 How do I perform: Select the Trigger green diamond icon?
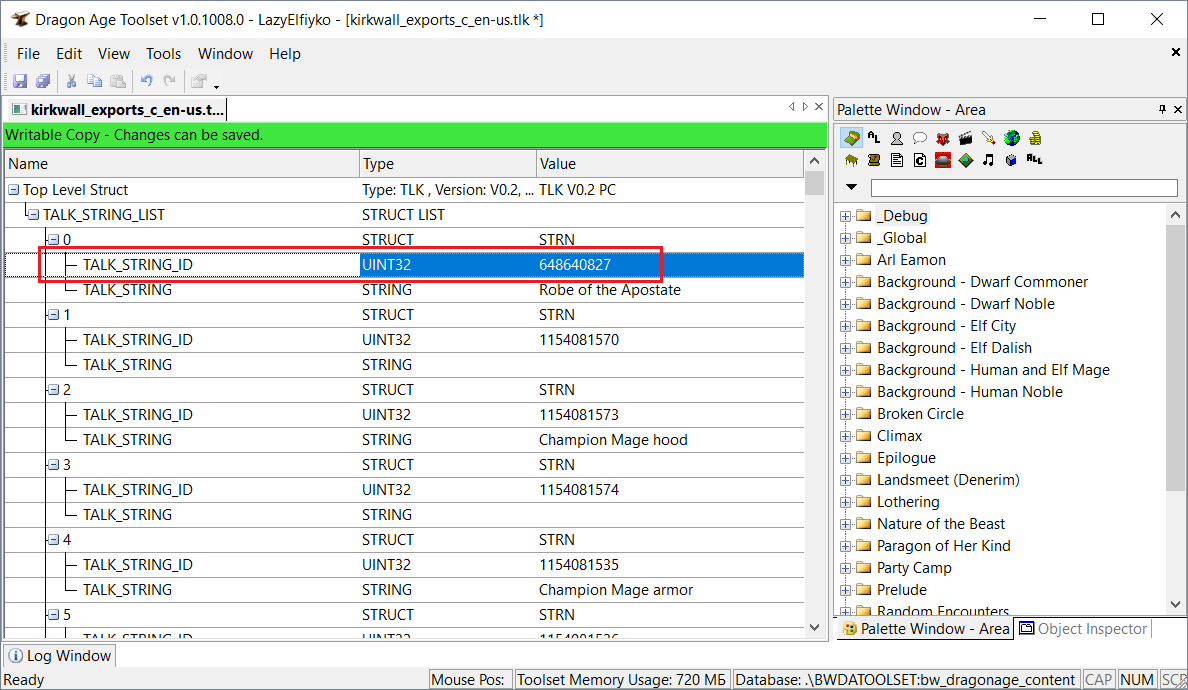(x=965, y=160)
